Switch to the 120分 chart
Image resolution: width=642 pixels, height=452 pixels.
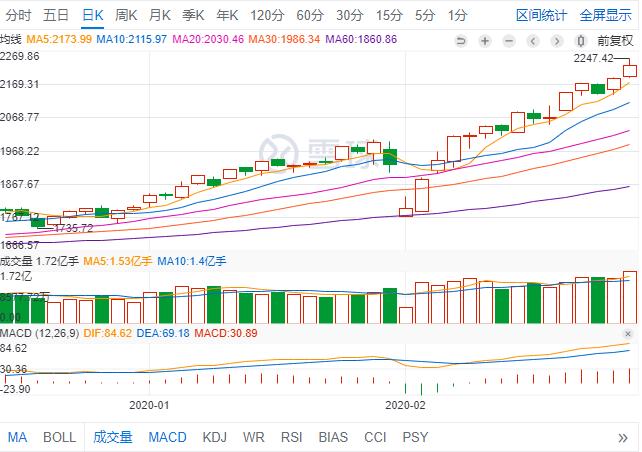267,16
